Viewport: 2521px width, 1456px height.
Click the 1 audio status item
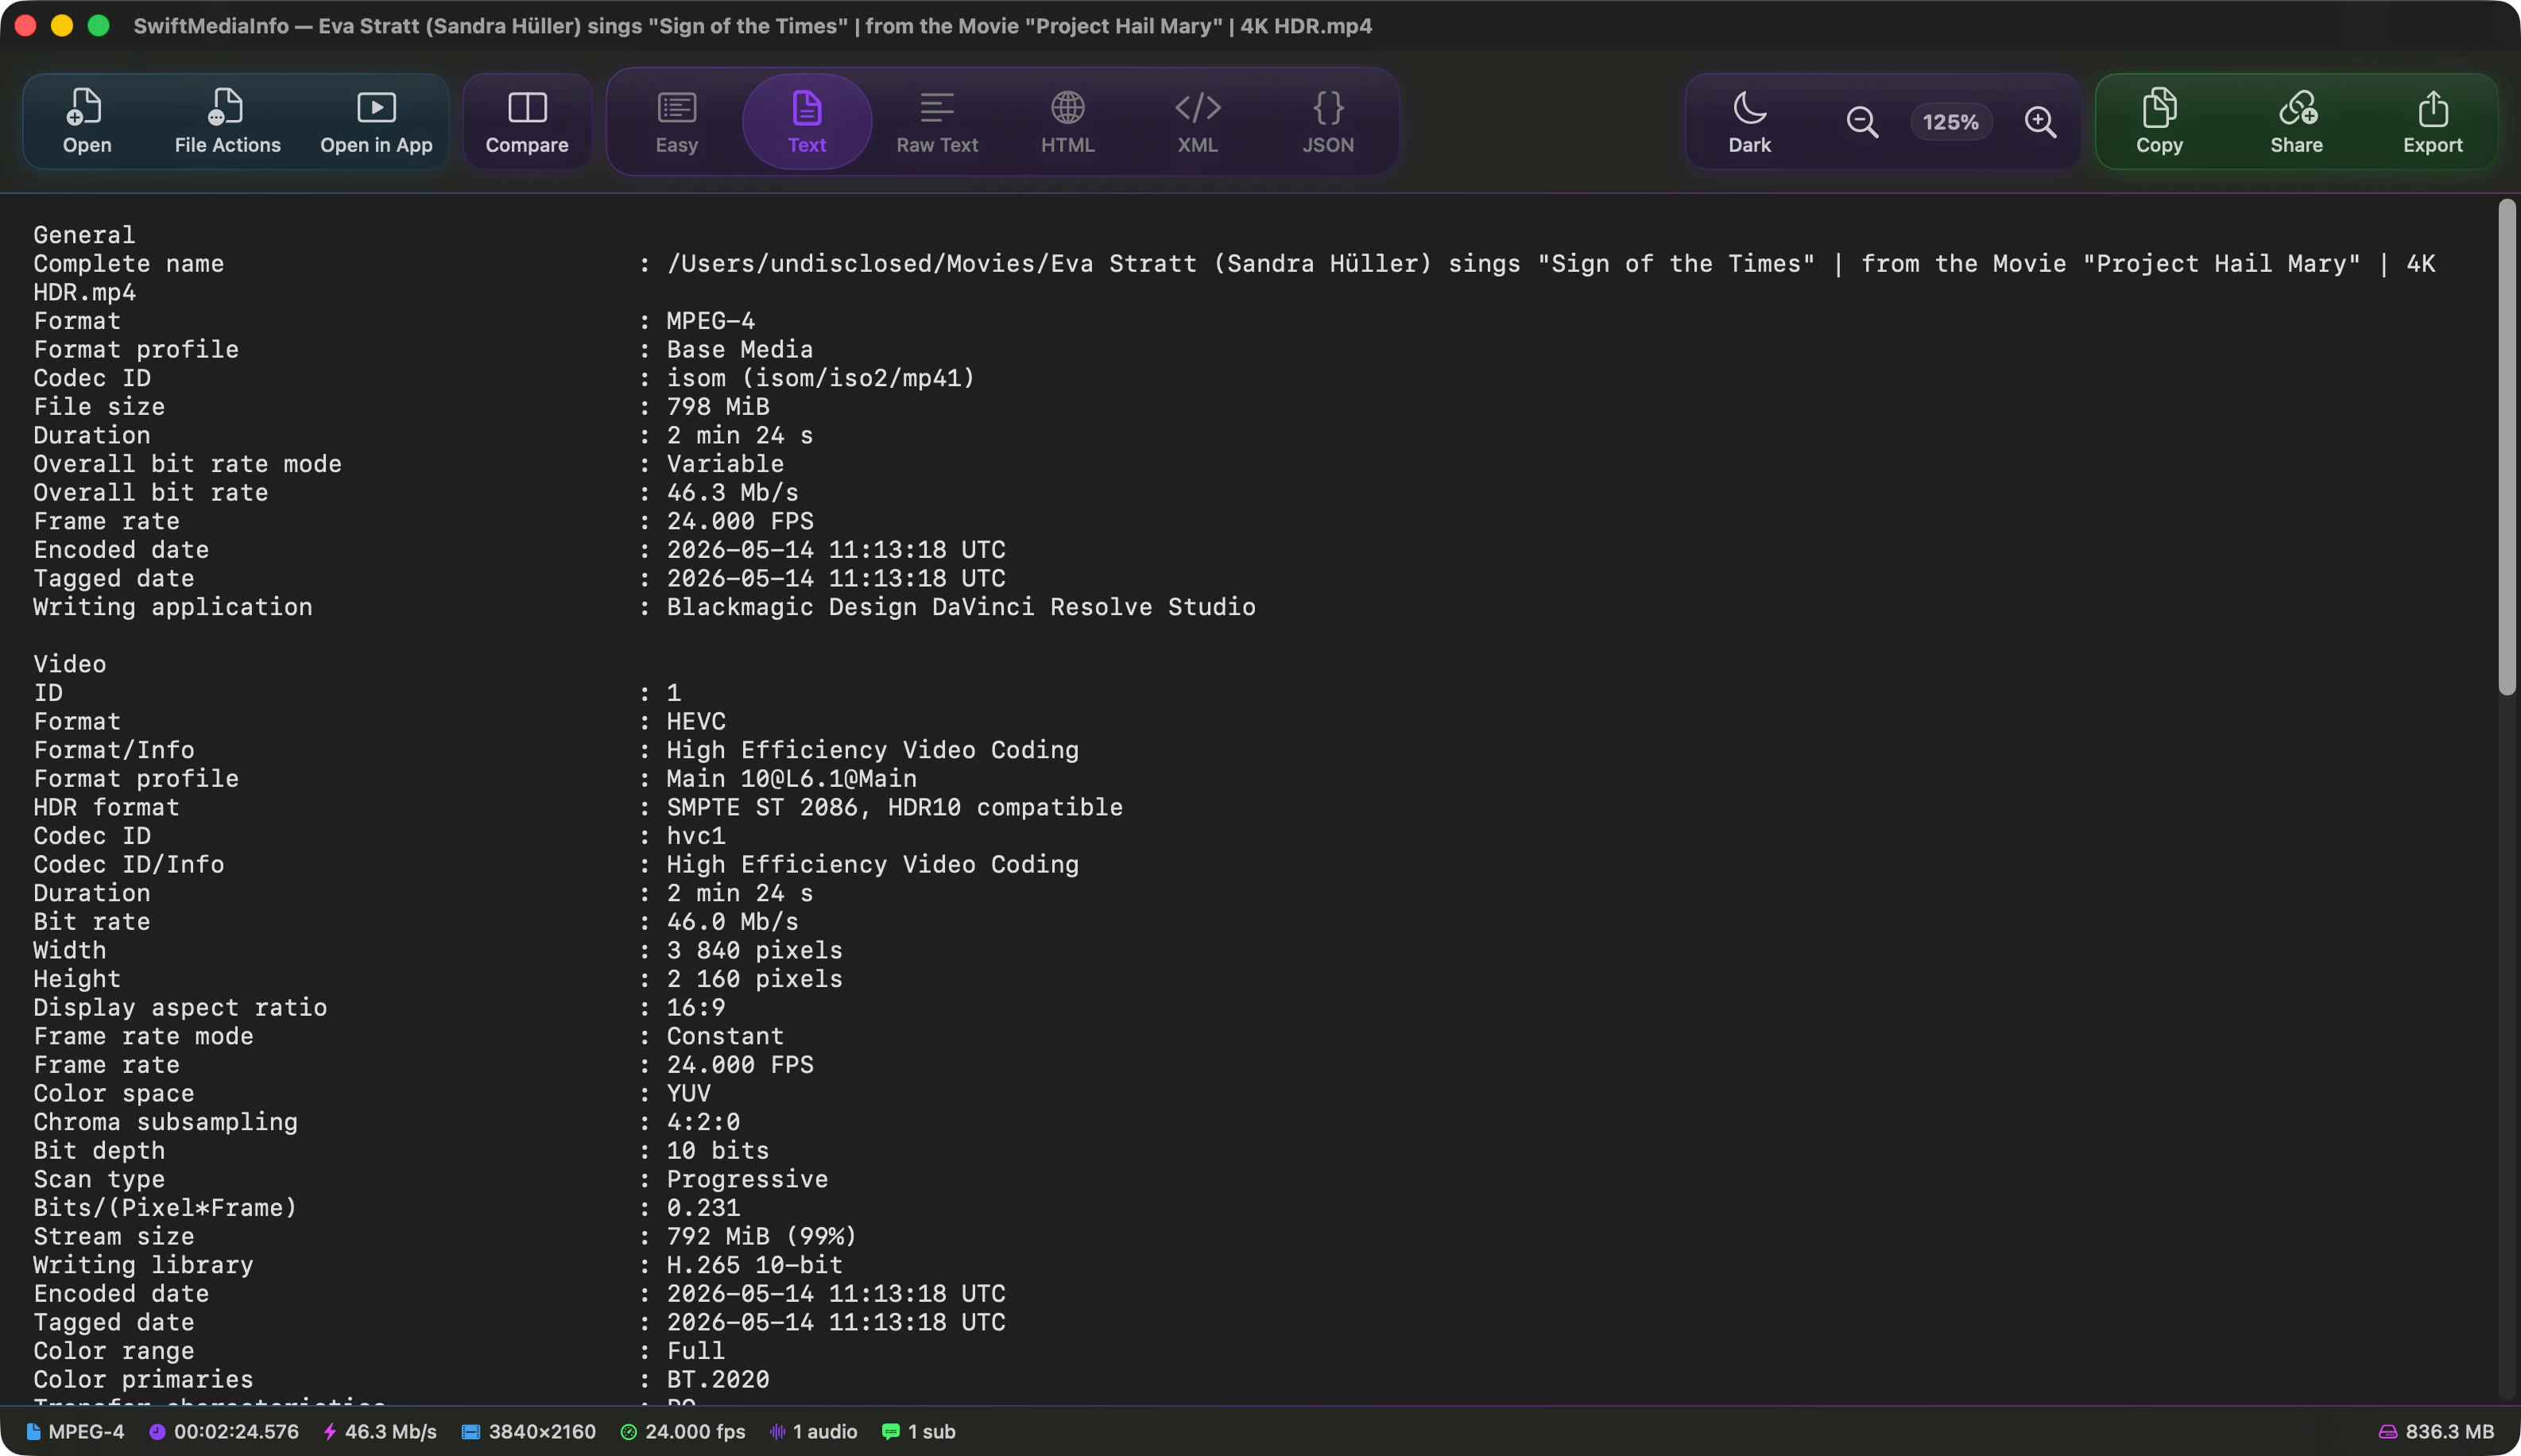(x=814, y=1432)
